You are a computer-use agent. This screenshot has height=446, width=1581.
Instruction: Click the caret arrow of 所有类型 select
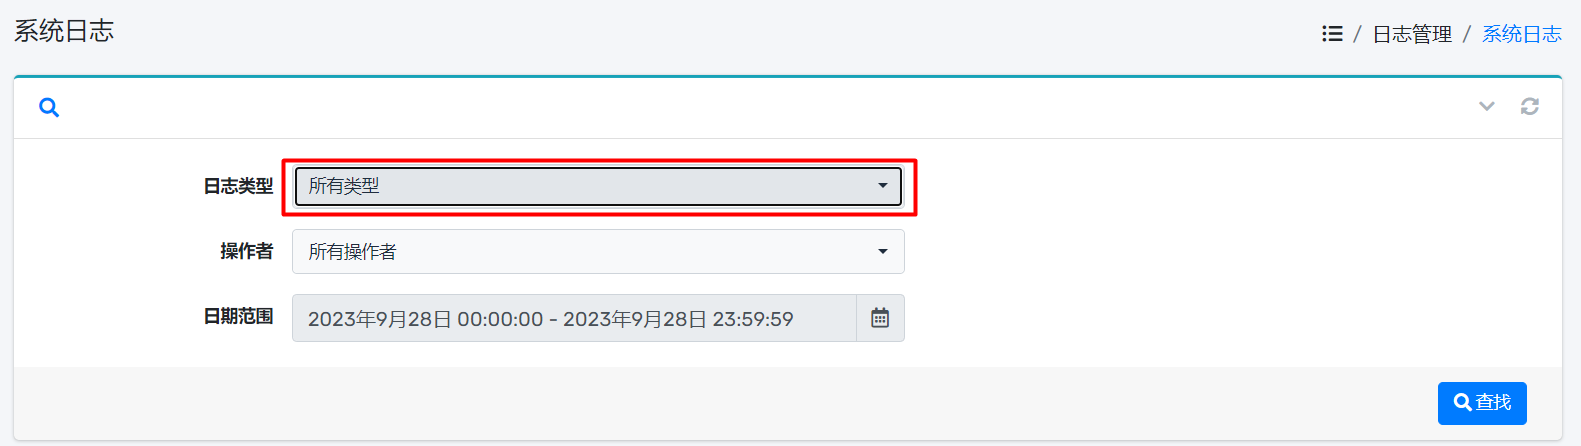point(883,186)
